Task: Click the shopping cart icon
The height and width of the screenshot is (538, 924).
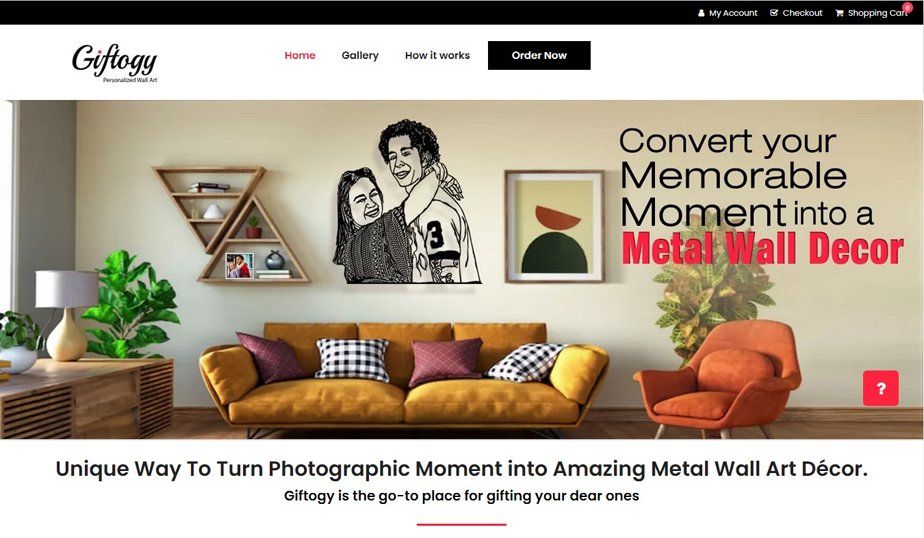Action: tap(839, 13)
